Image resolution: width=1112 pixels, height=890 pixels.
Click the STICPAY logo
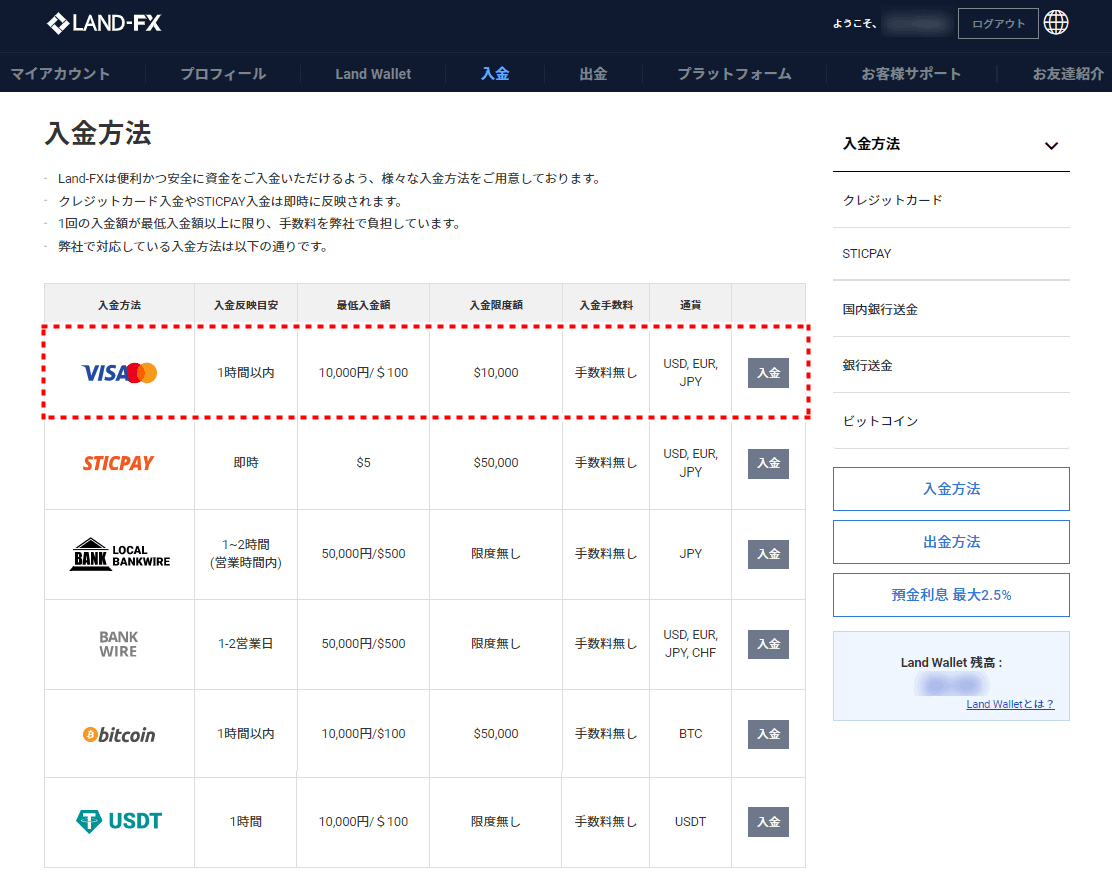(x=118, y=463)
